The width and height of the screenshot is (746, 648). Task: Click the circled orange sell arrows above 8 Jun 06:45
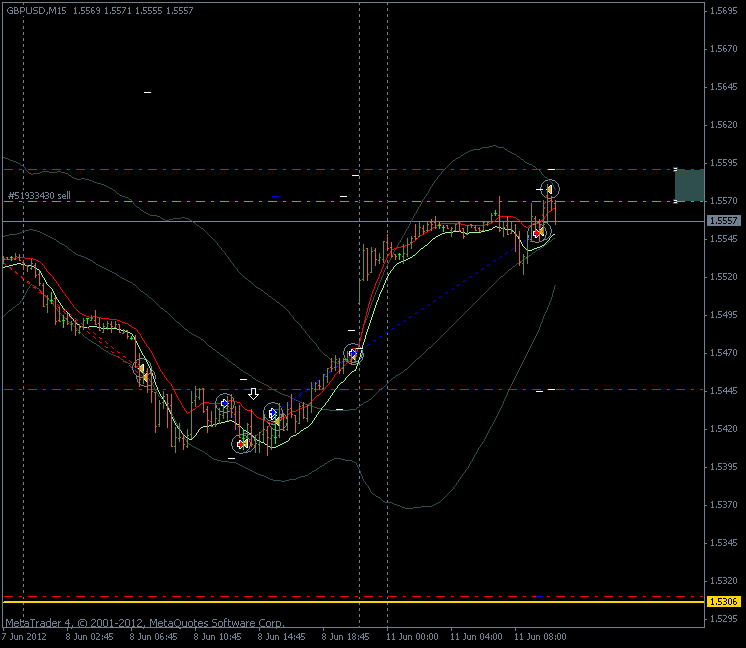pyautogui.click(x=144, y=372)
